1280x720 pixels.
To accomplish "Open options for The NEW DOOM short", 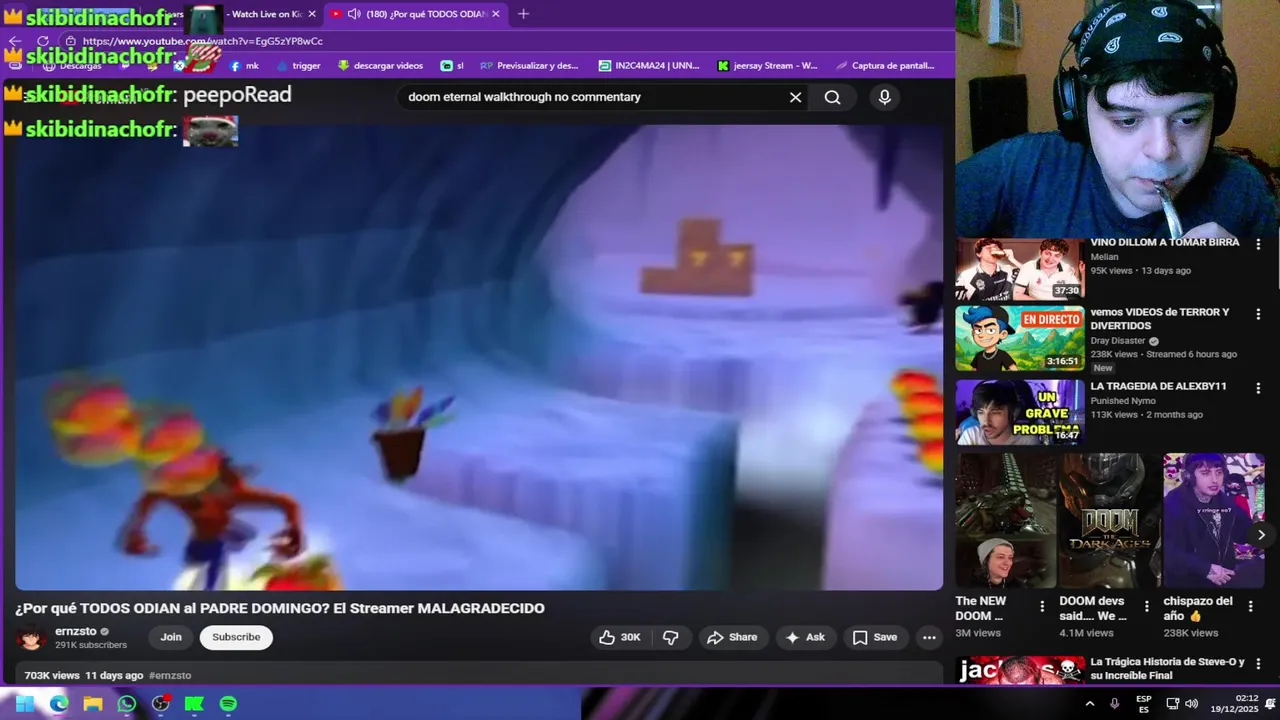I will [1042, 606].
